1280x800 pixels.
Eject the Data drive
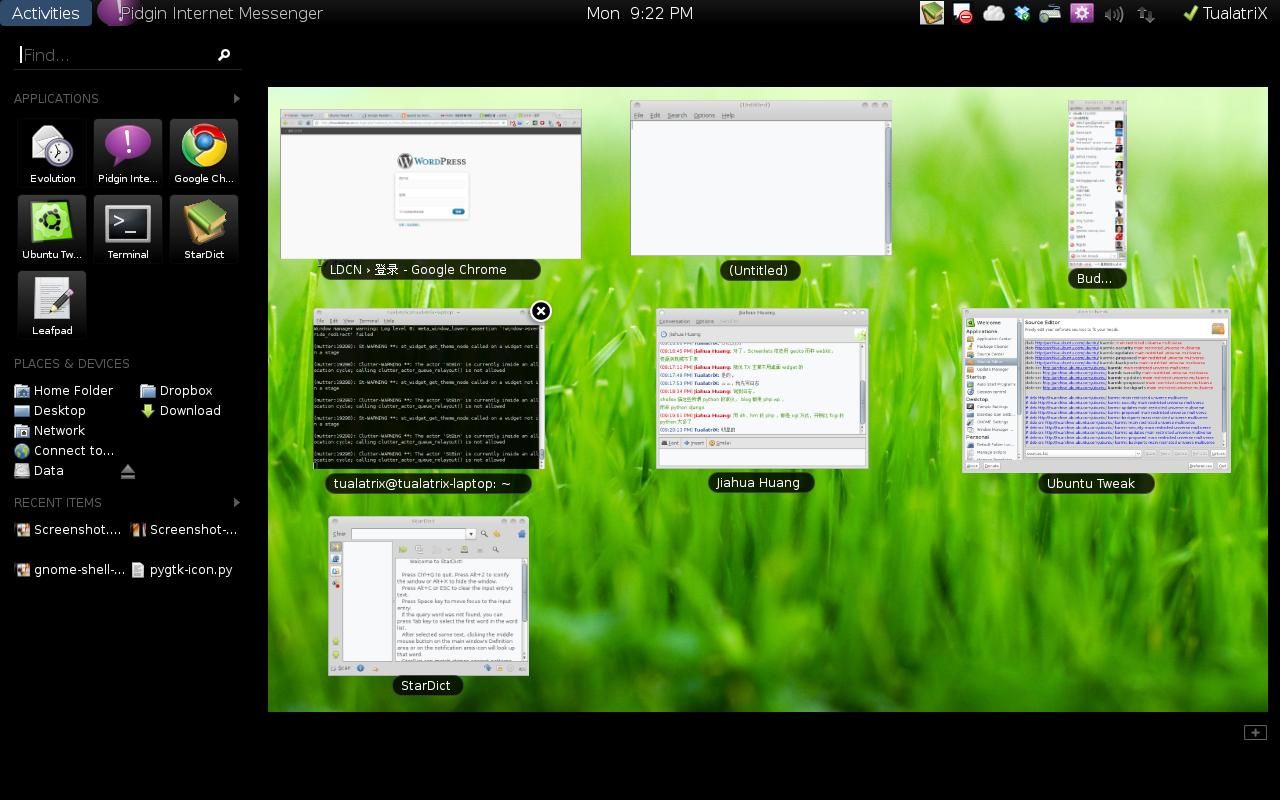[x=128, y=471]
